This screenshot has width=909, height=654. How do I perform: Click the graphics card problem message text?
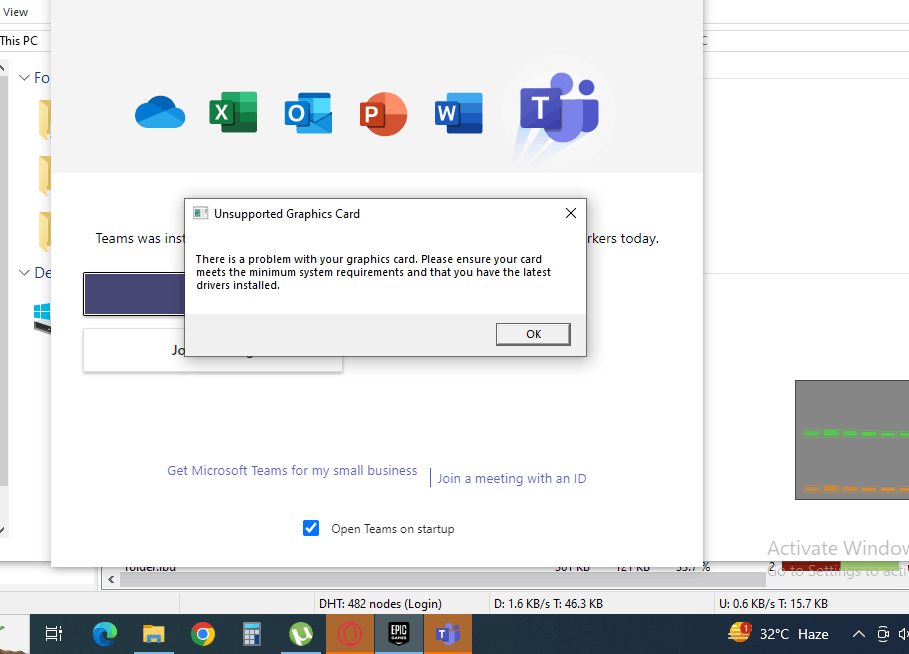[373, 272]
